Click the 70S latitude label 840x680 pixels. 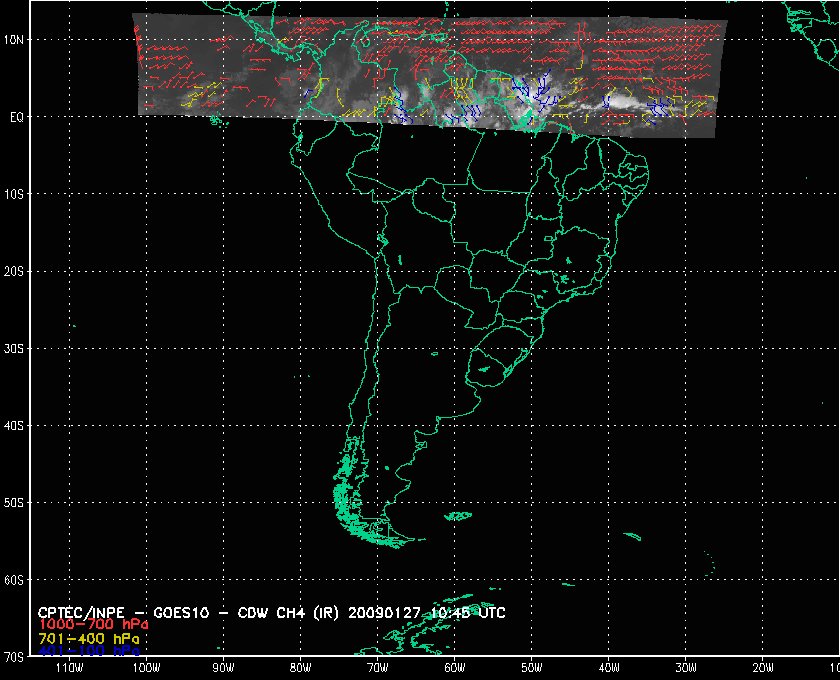pos(14,657)
